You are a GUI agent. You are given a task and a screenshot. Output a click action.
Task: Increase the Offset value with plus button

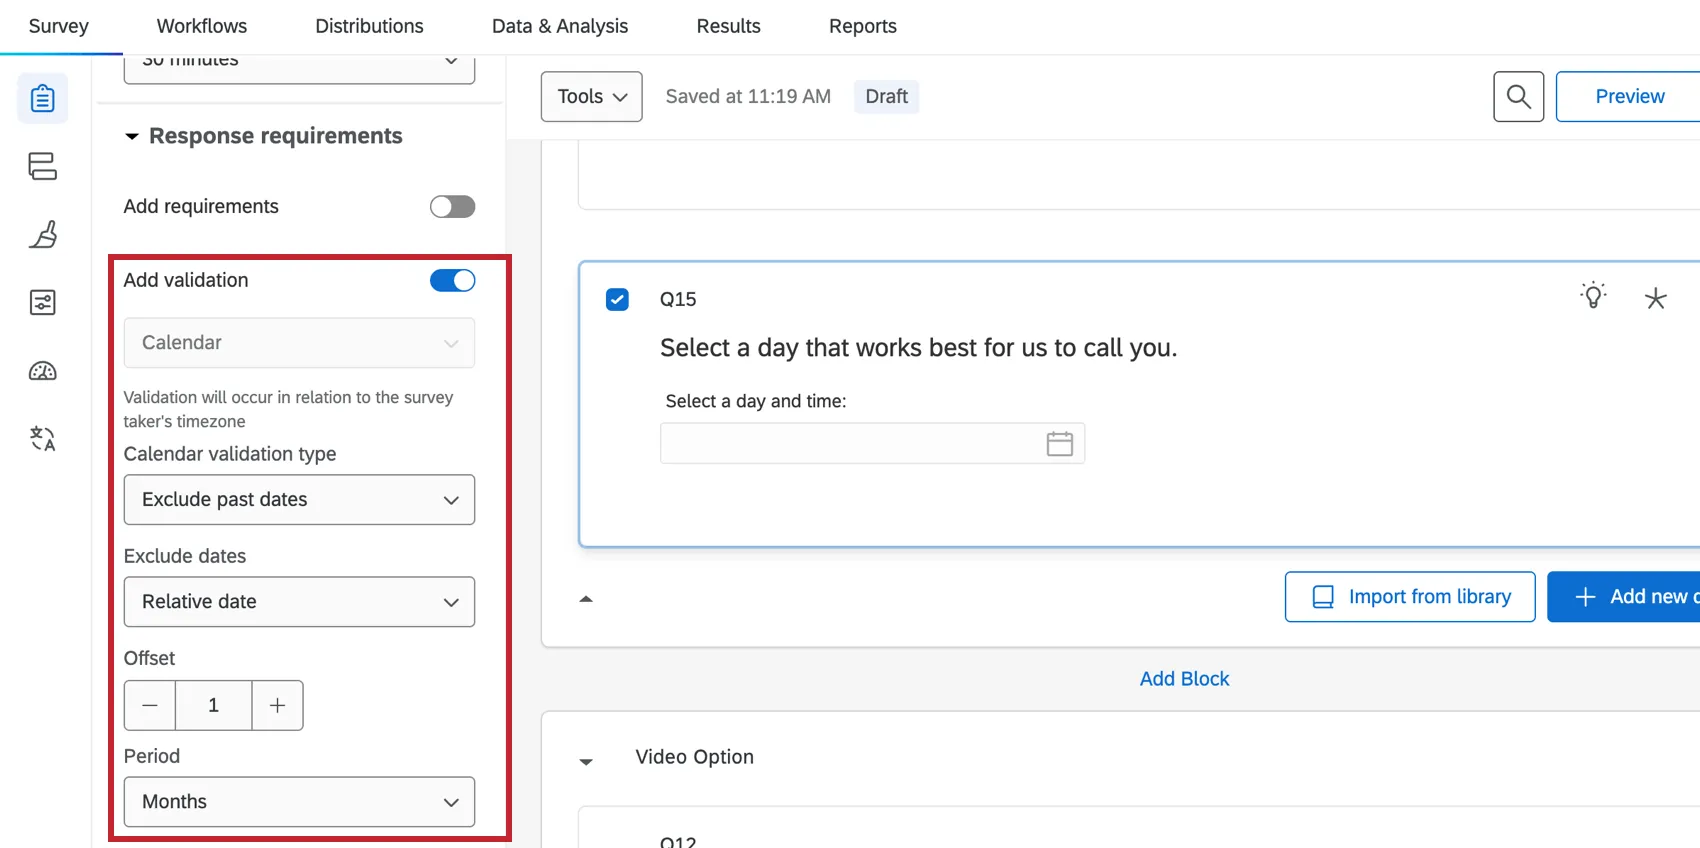(277, 706)
